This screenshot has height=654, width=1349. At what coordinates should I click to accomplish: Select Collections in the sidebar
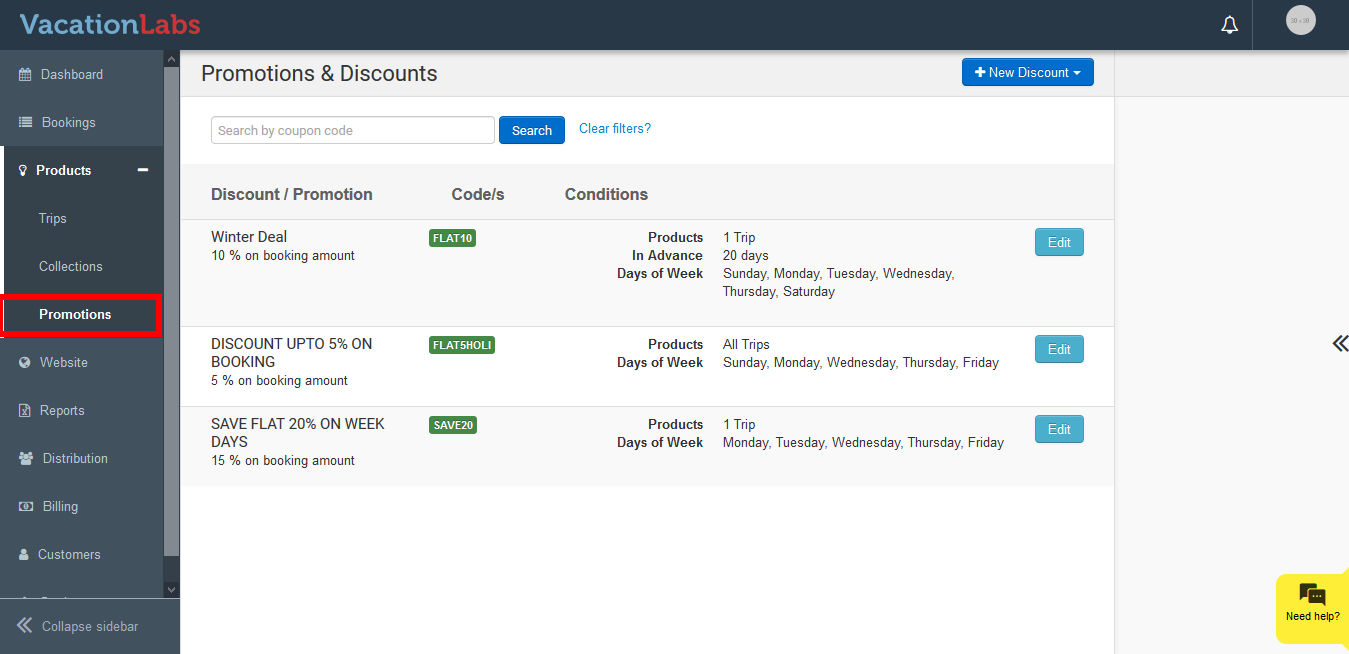tap(71, 266)
